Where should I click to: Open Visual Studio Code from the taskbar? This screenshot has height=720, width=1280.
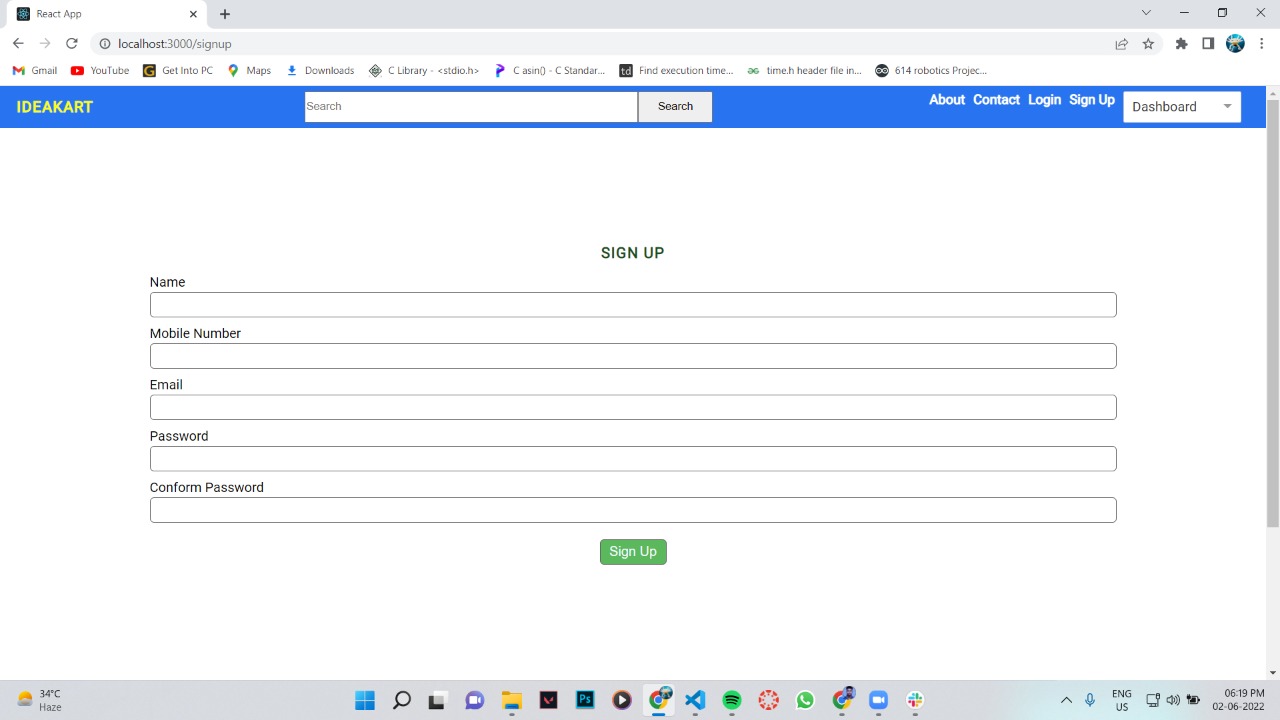pyautogui.click(x=694, y=700)
